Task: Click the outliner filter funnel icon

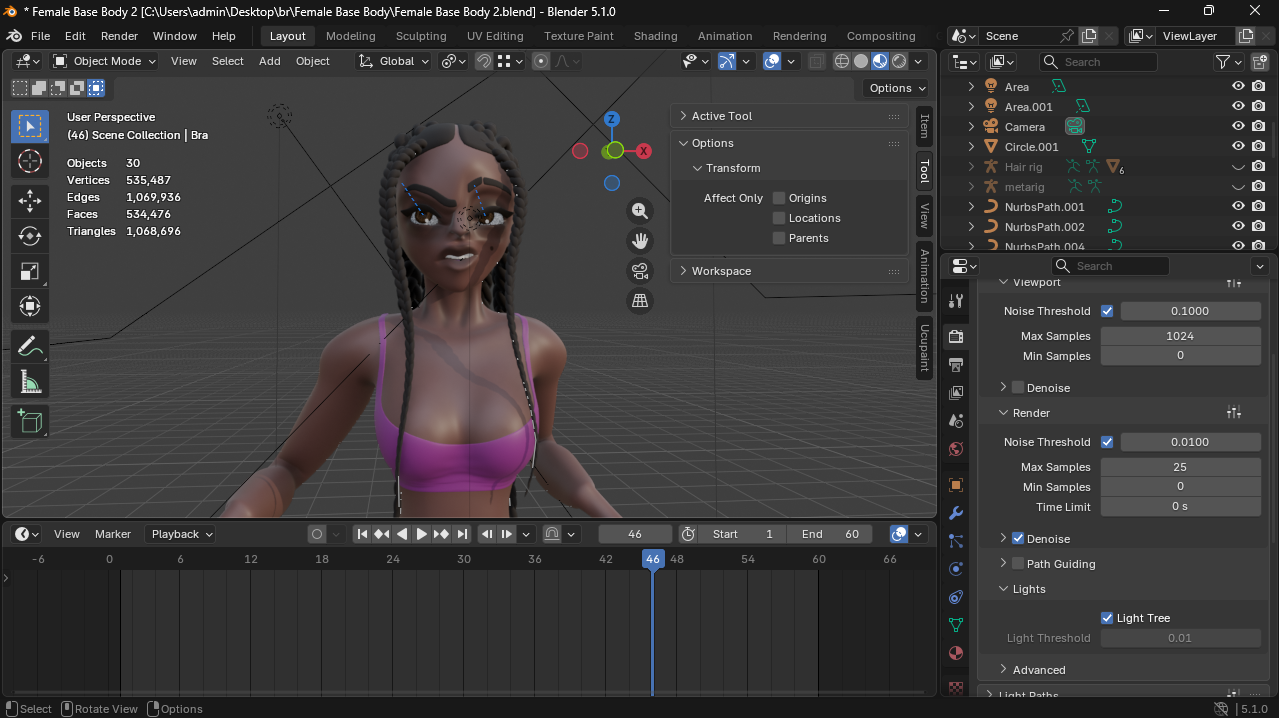Action: [1223, 62]
